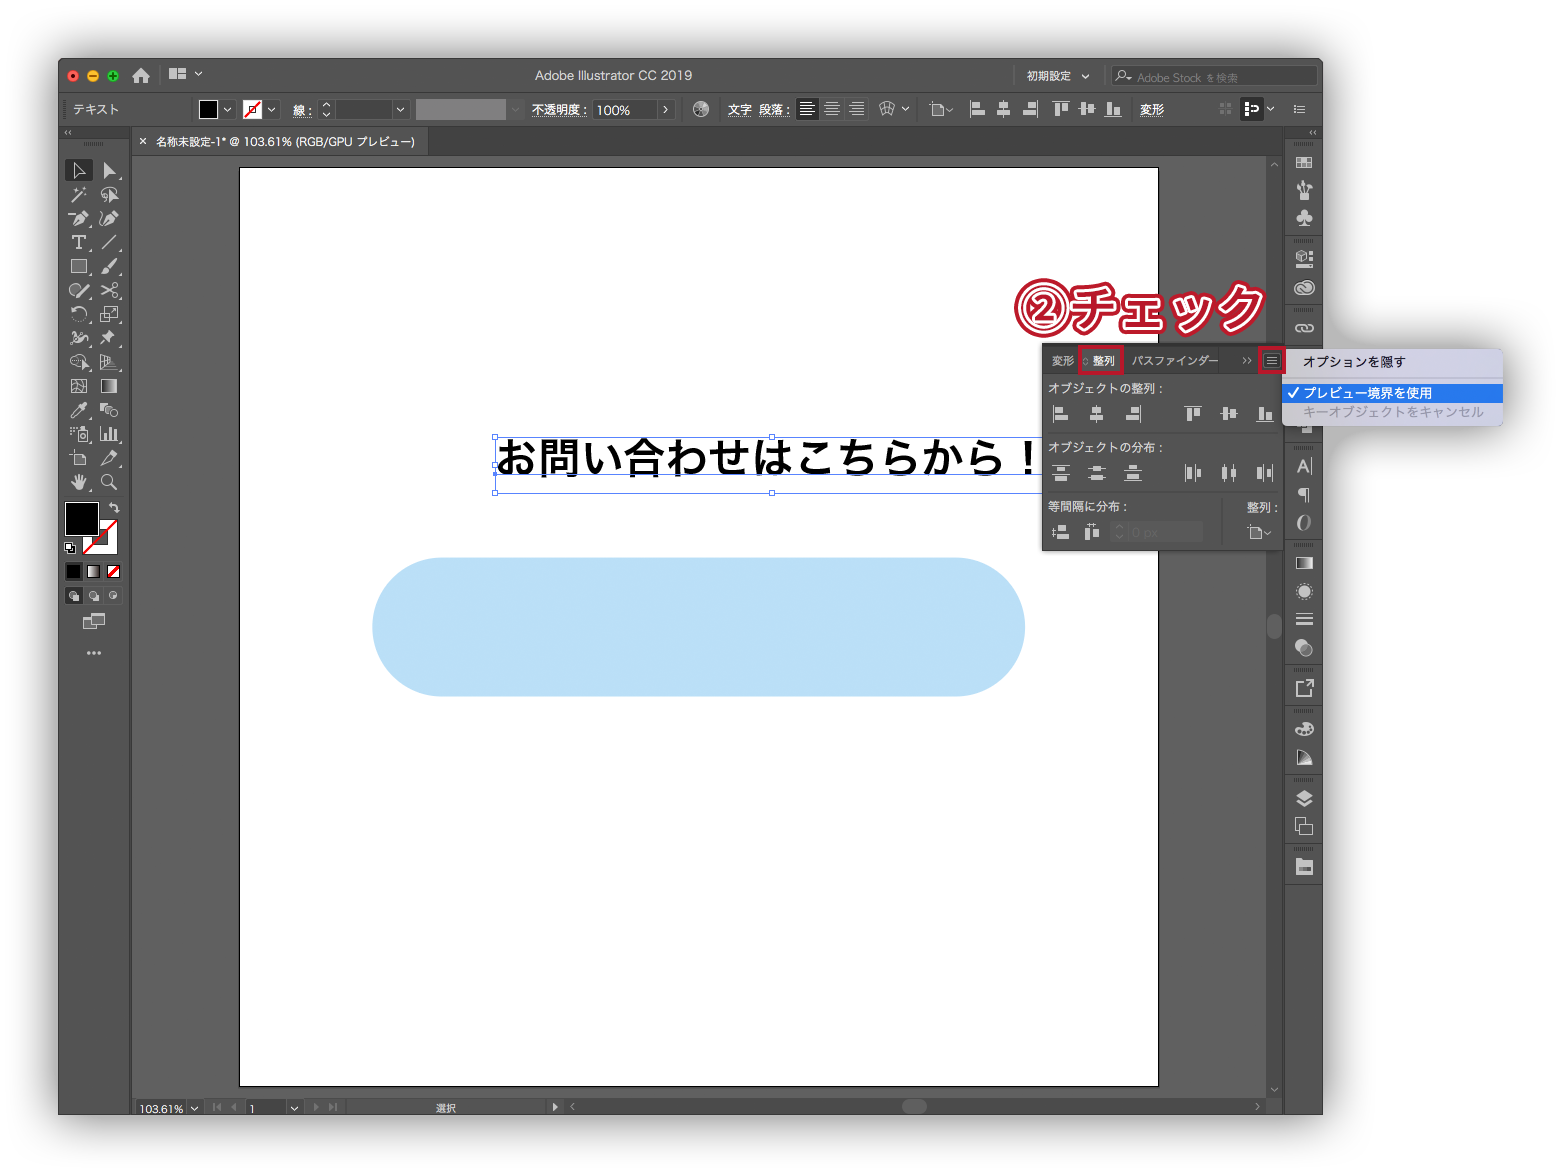Select the Mesh tool
The image size is (1562, 1174).
[79, 387]
